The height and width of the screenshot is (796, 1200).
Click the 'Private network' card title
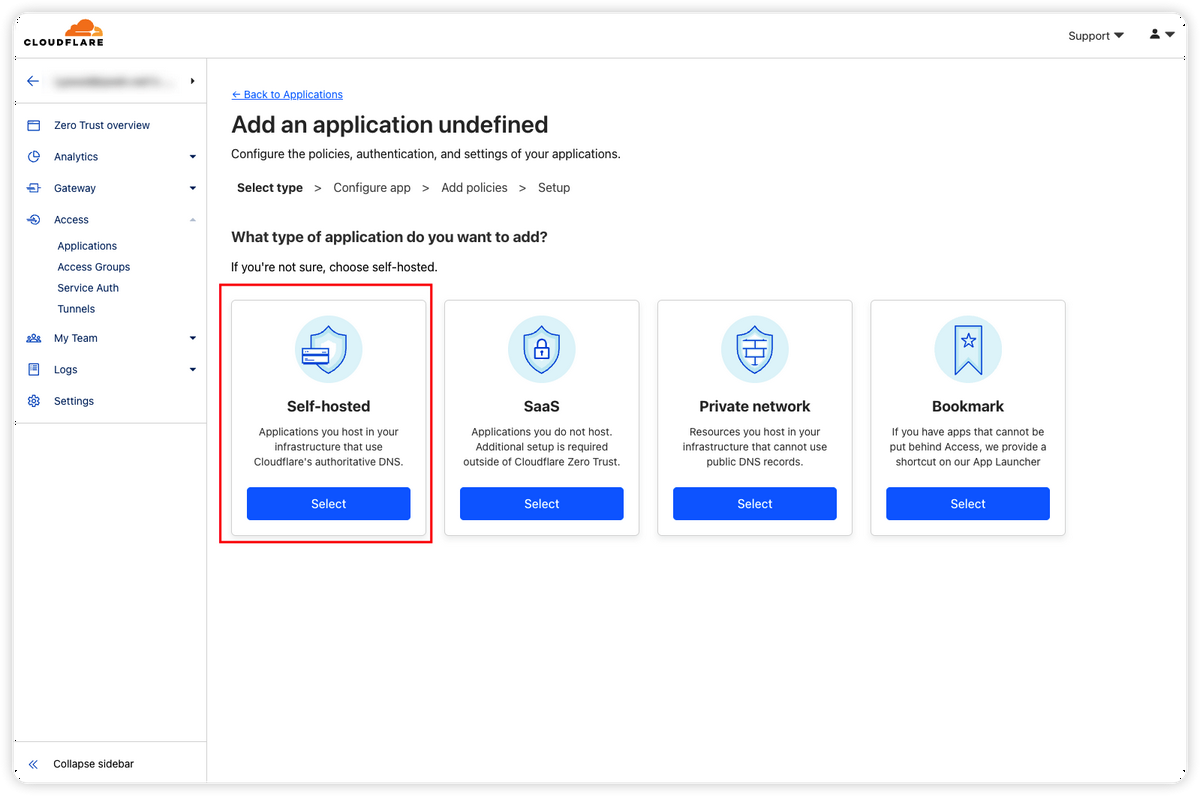point(754,406)
